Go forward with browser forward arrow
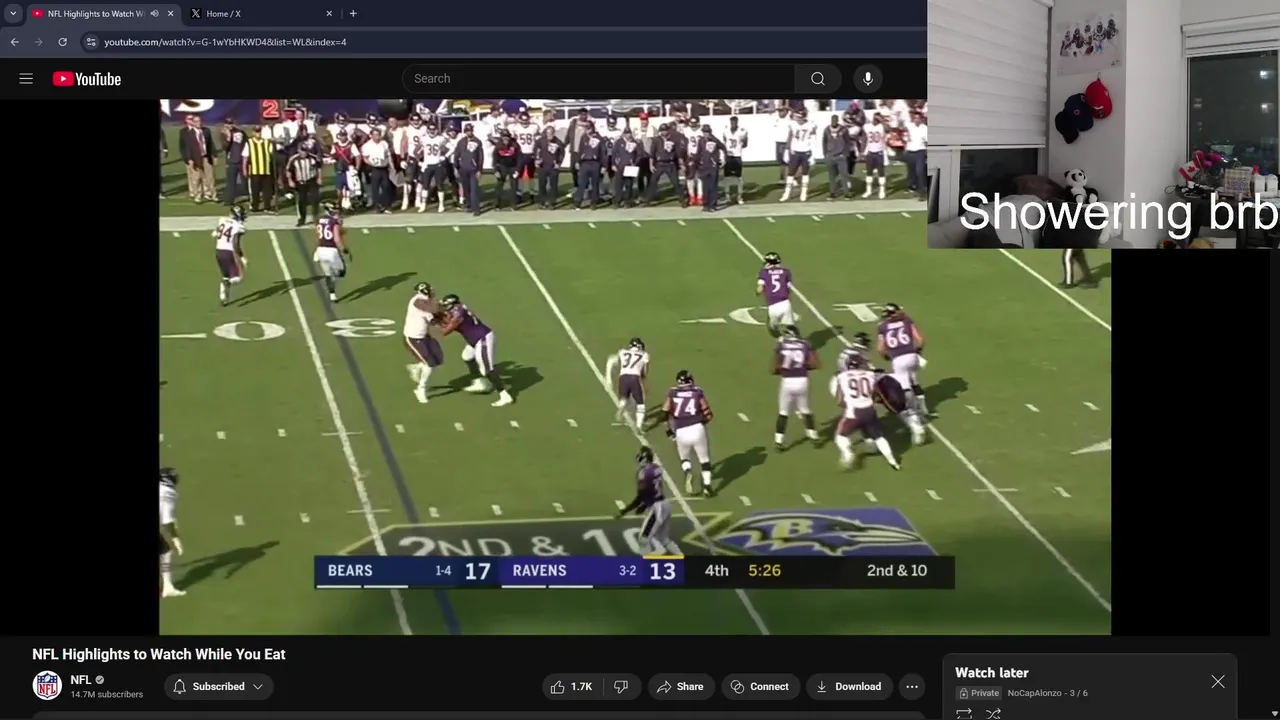This screenshot has height=720, width=1280. 38,42
